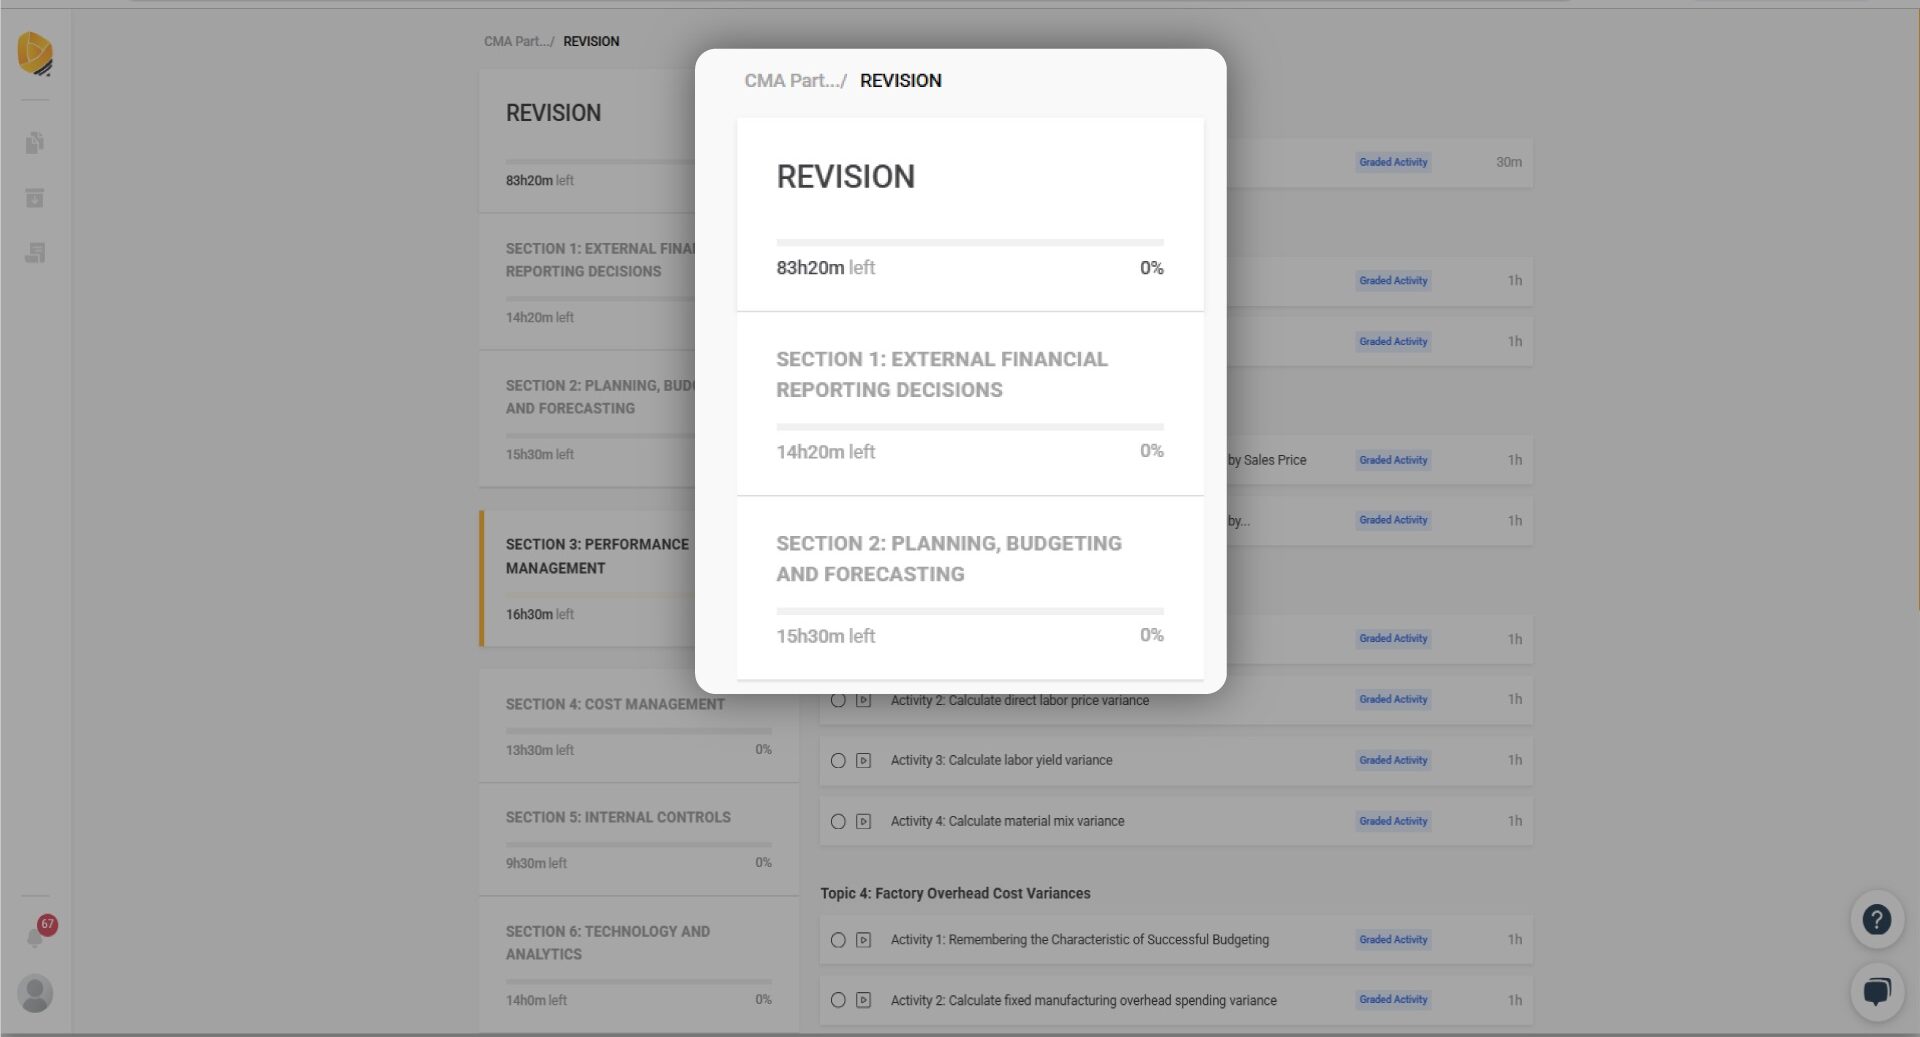Open the chat bubble widget
Screen dimensions: 1920x1037
pyautogui.click(x=1876, y=991)
